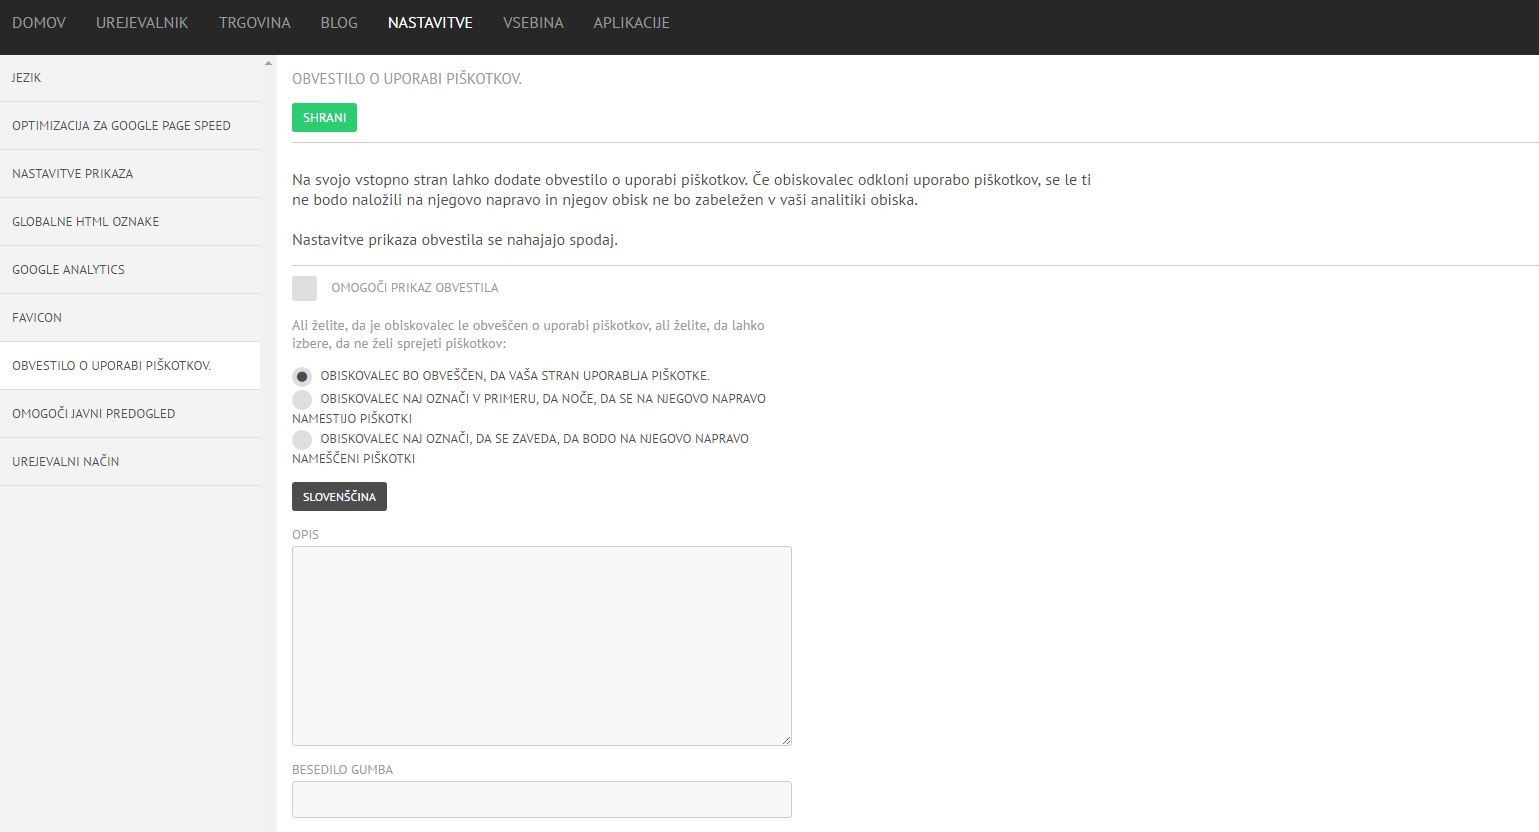Select radio: obiskovalec bo obveščen
This screenshot has height=832, width=1539.
point(302,377)
